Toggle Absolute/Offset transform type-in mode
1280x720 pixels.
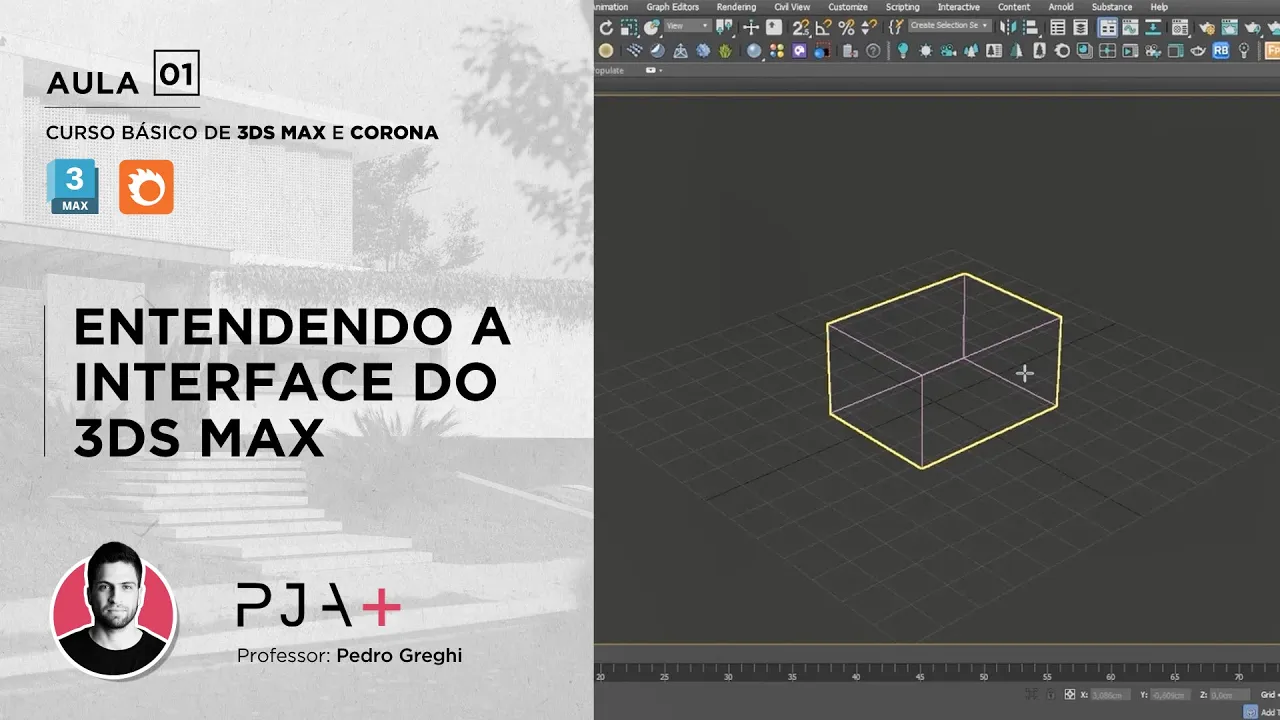coord(1069,694)
